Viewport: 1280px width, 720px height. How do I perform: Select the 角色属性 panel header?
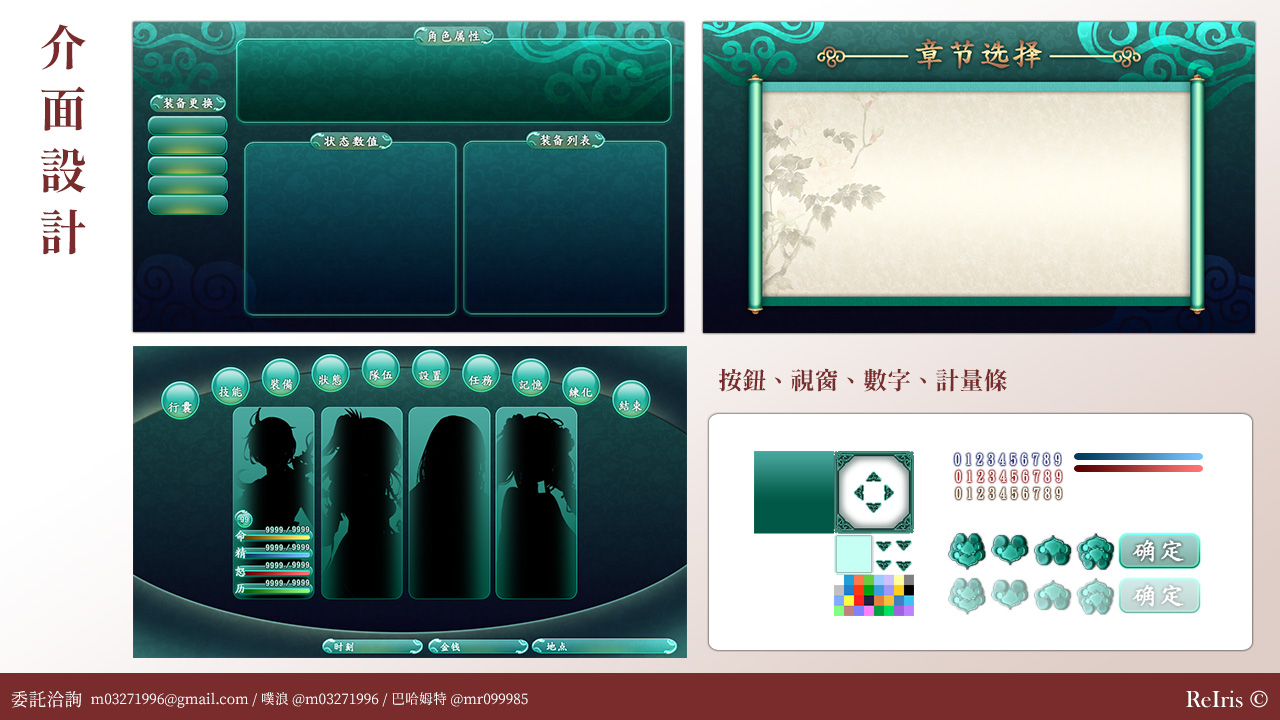click(454, 36)
